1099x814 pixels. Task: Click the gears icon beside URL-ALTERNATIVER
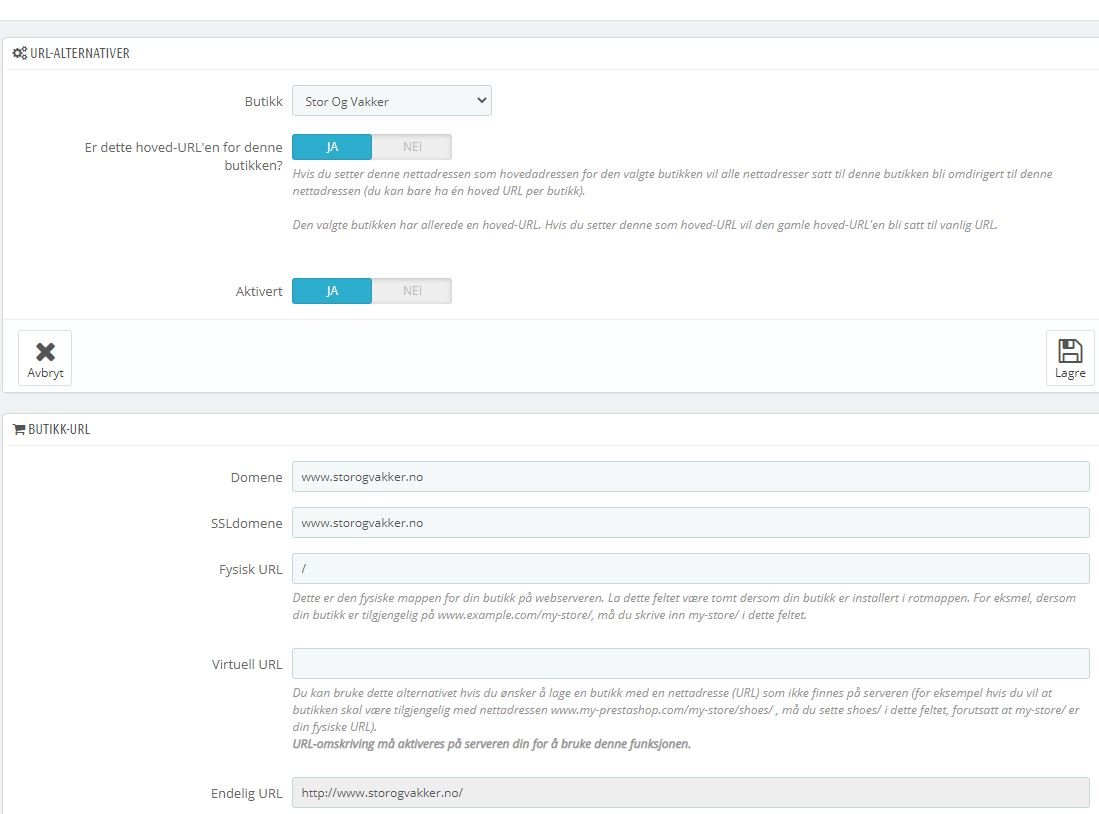pos(20,53)
